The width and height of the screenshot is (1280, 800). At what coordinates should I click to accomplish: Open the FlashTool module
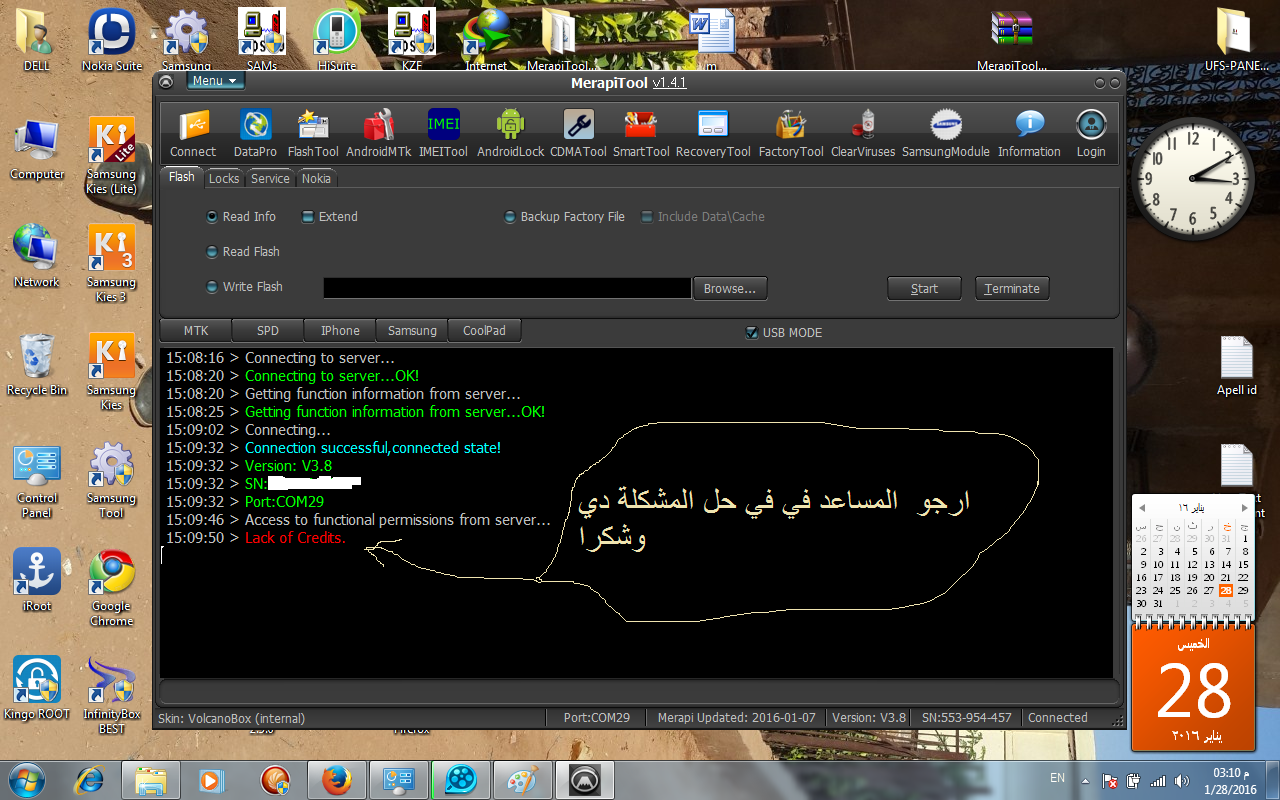[313, 133]
